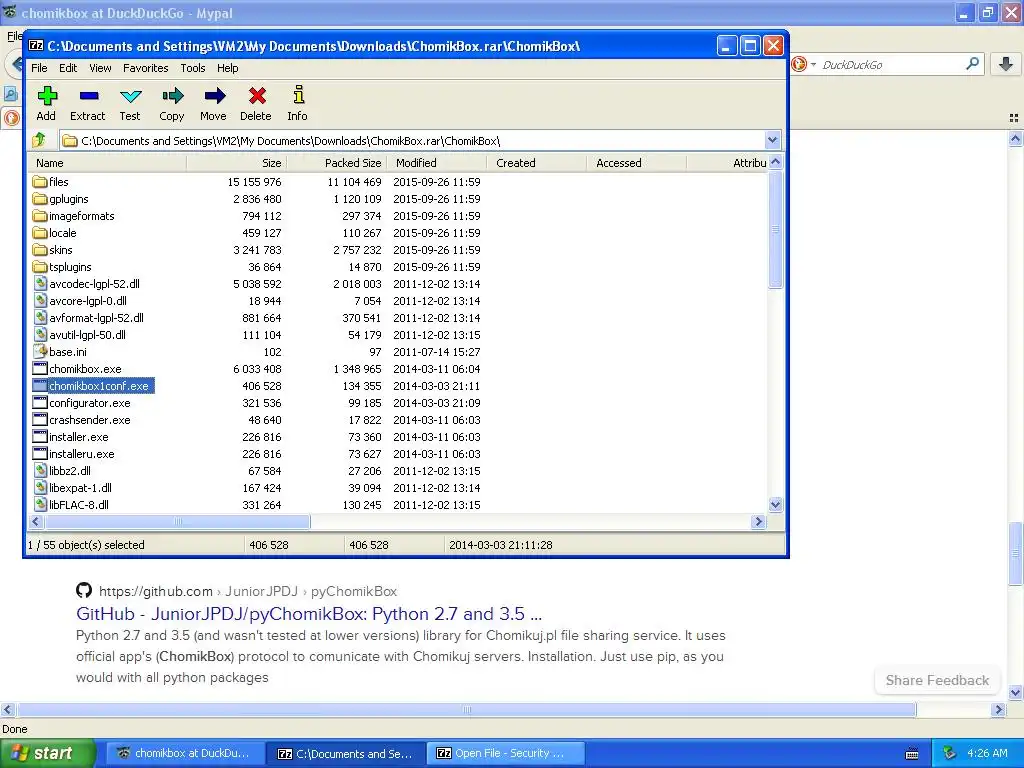Click configurator.exe file icon

(x=40, y=402)
